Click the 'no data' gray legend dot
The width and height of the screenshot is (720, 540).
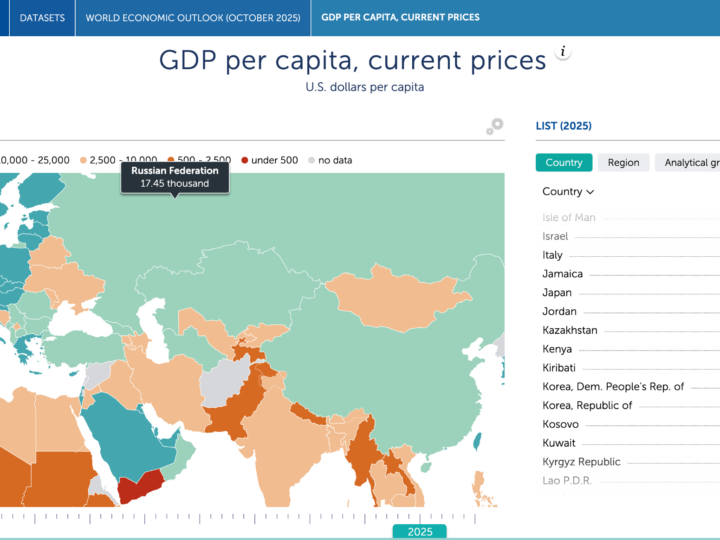coord(311,160)
